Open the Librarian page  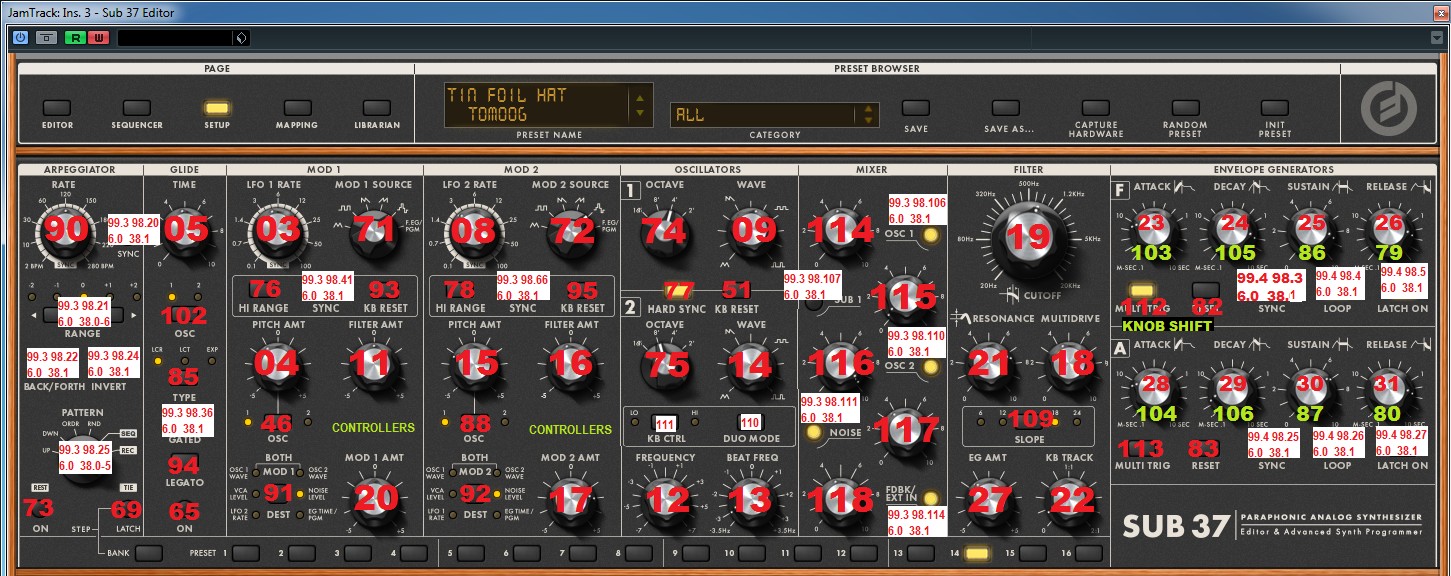(x=376, y=107)
